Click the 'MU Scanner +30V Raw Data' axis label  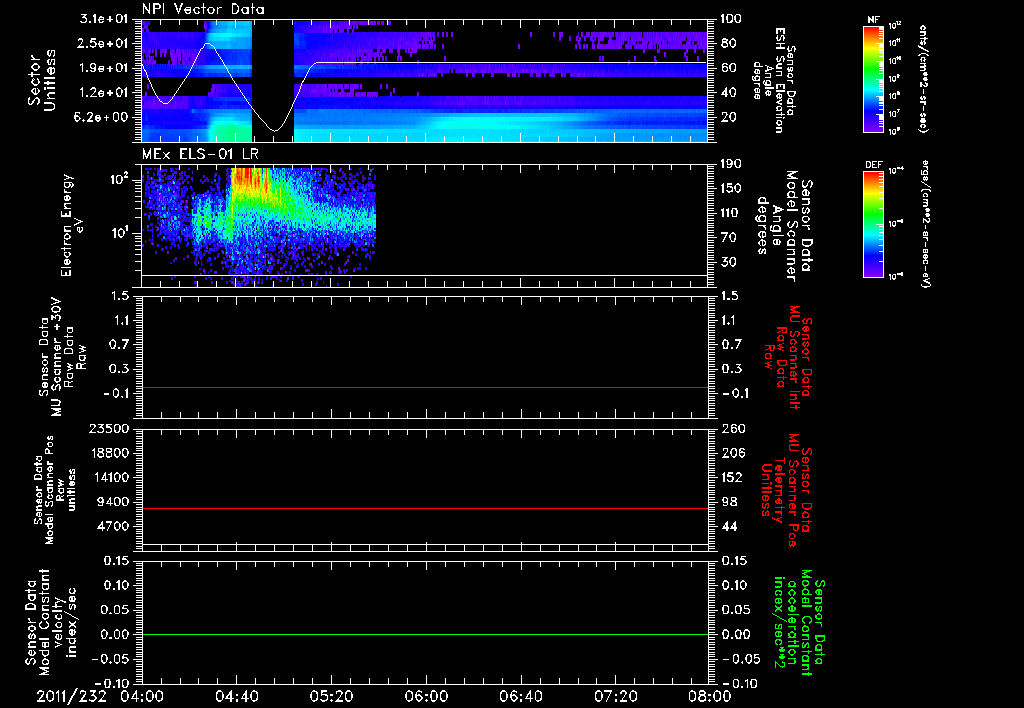(x=61, y=357)
